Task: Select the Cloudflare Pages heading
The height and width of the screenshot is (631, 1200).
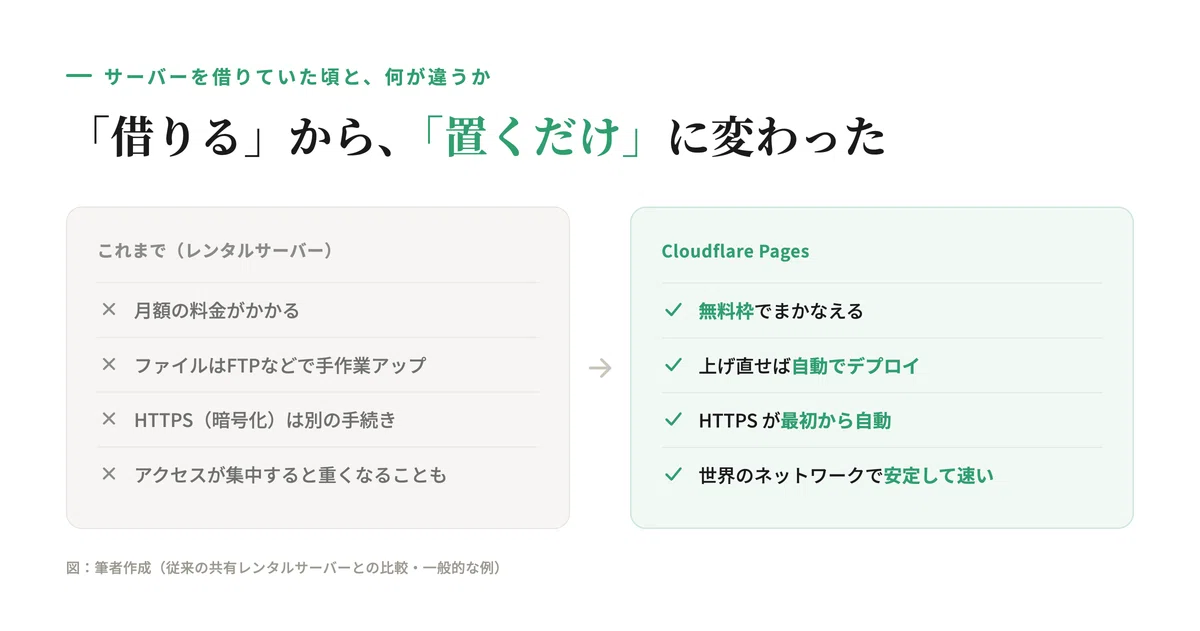Action: [x=735, y=251]
